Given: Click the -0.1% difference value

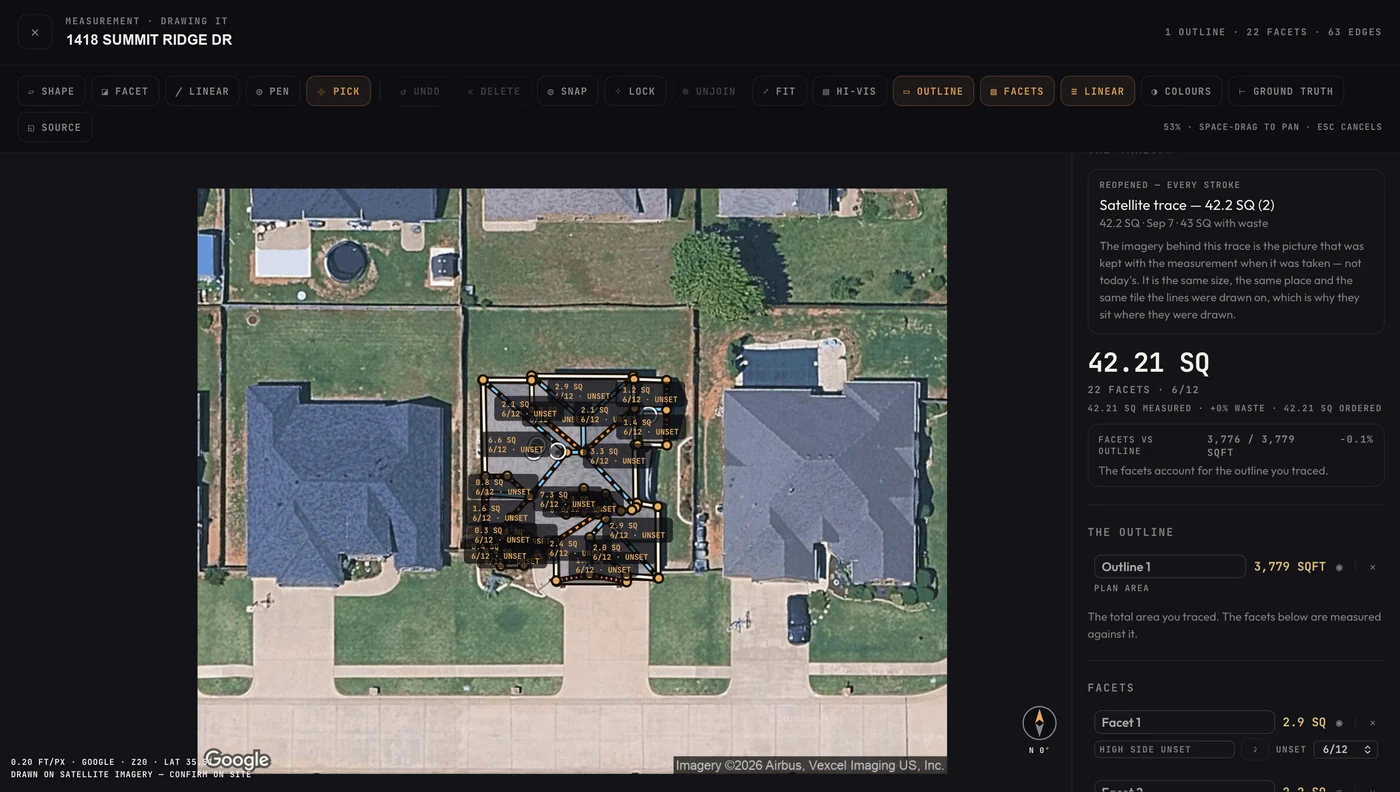Looking at the screenshot, I should click(1356, 439).
